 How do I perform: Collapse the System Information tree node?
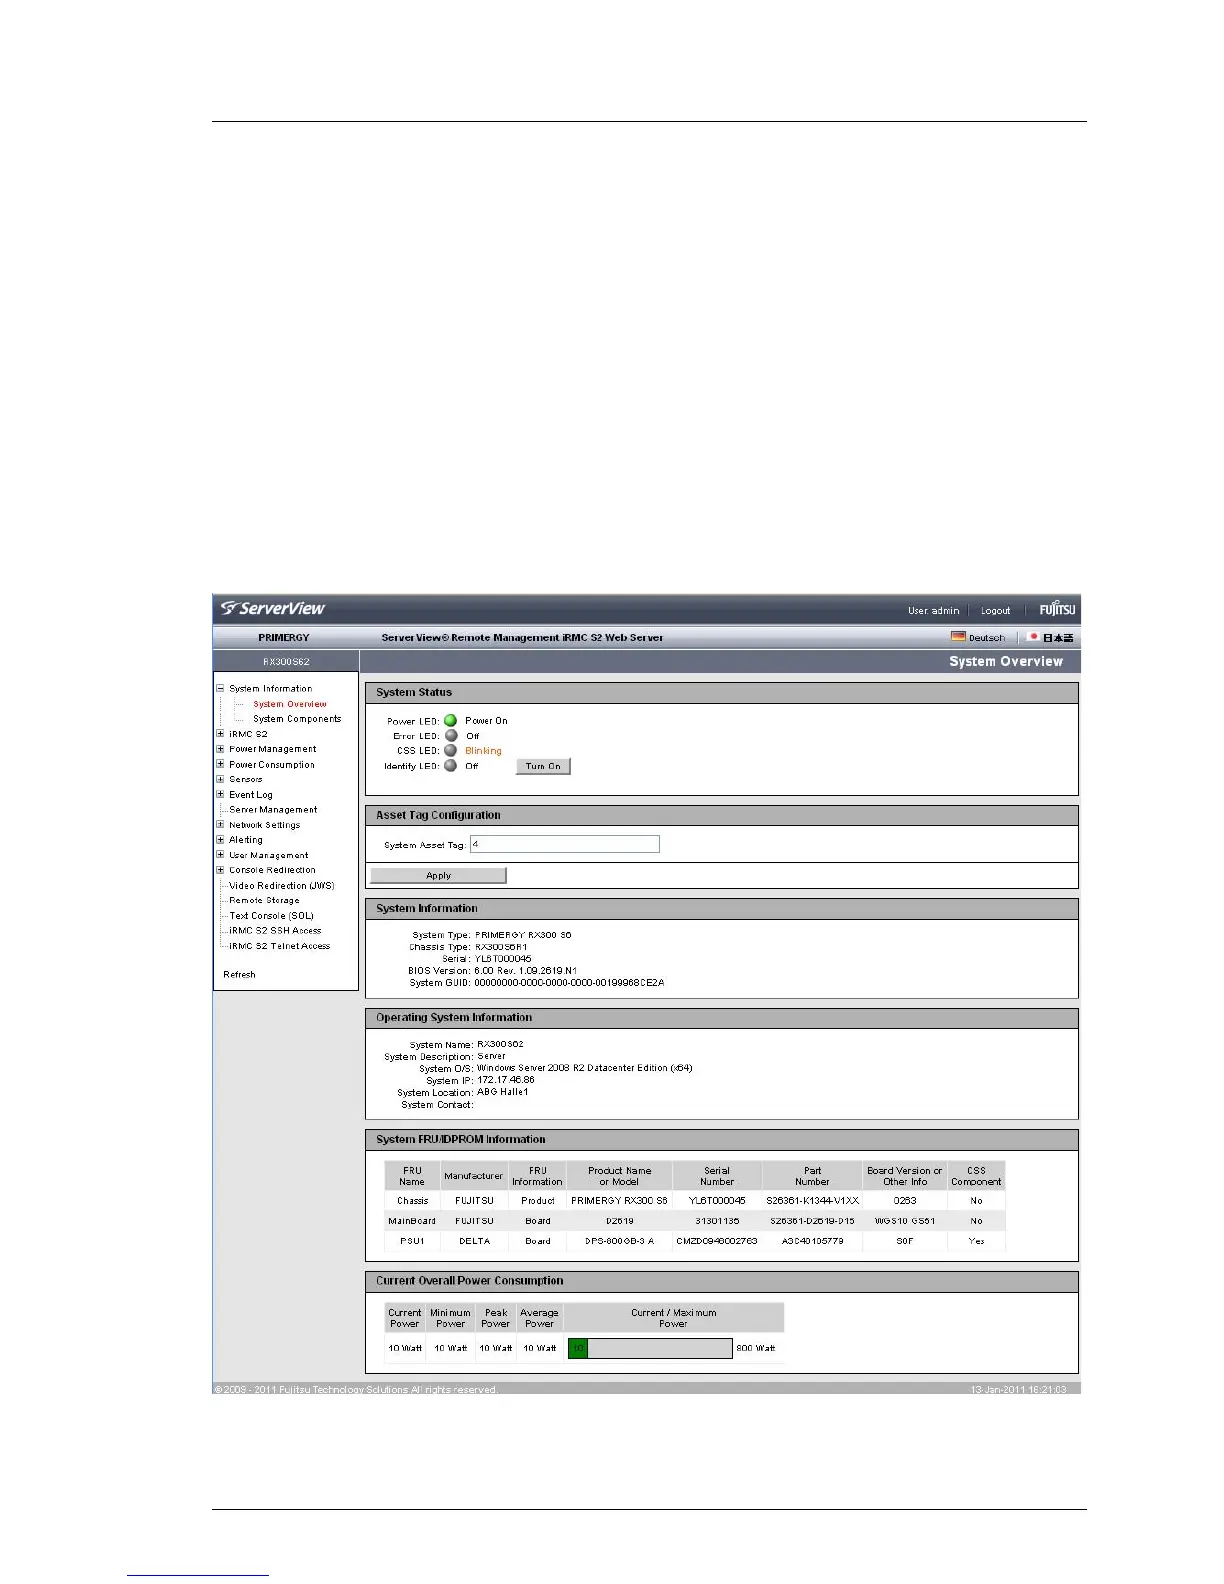(x=221, y=688)
